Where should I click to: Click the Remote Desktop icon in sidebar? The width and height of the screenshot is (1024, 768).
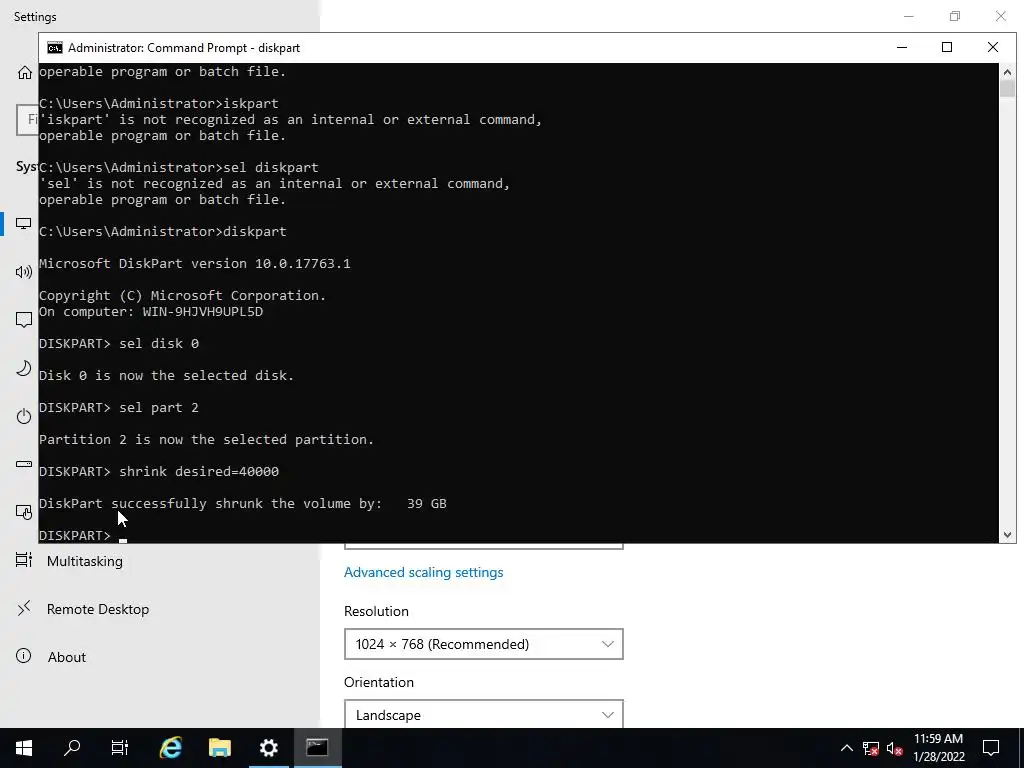24,609
